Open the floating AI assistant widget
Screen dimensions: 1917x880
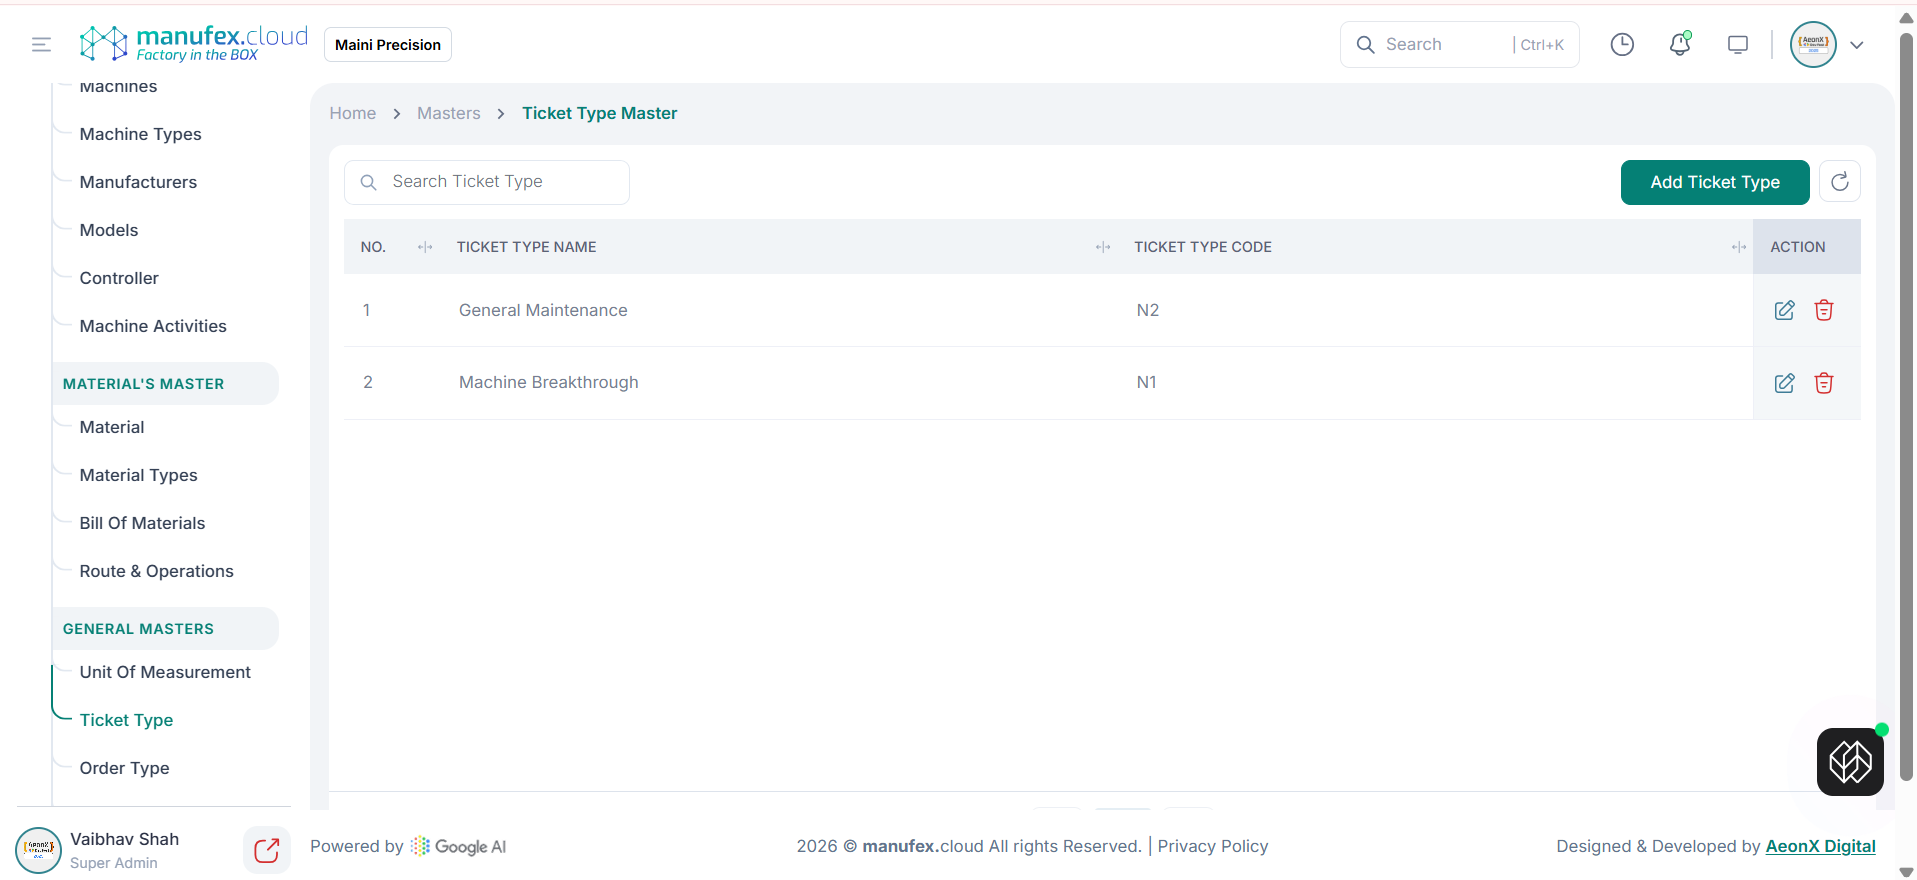click(1849, 762)
